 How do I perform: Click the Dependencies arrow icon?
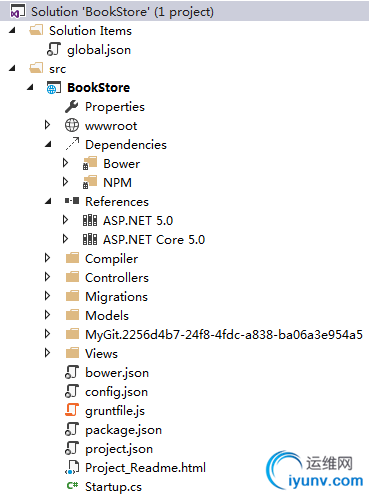72,144
